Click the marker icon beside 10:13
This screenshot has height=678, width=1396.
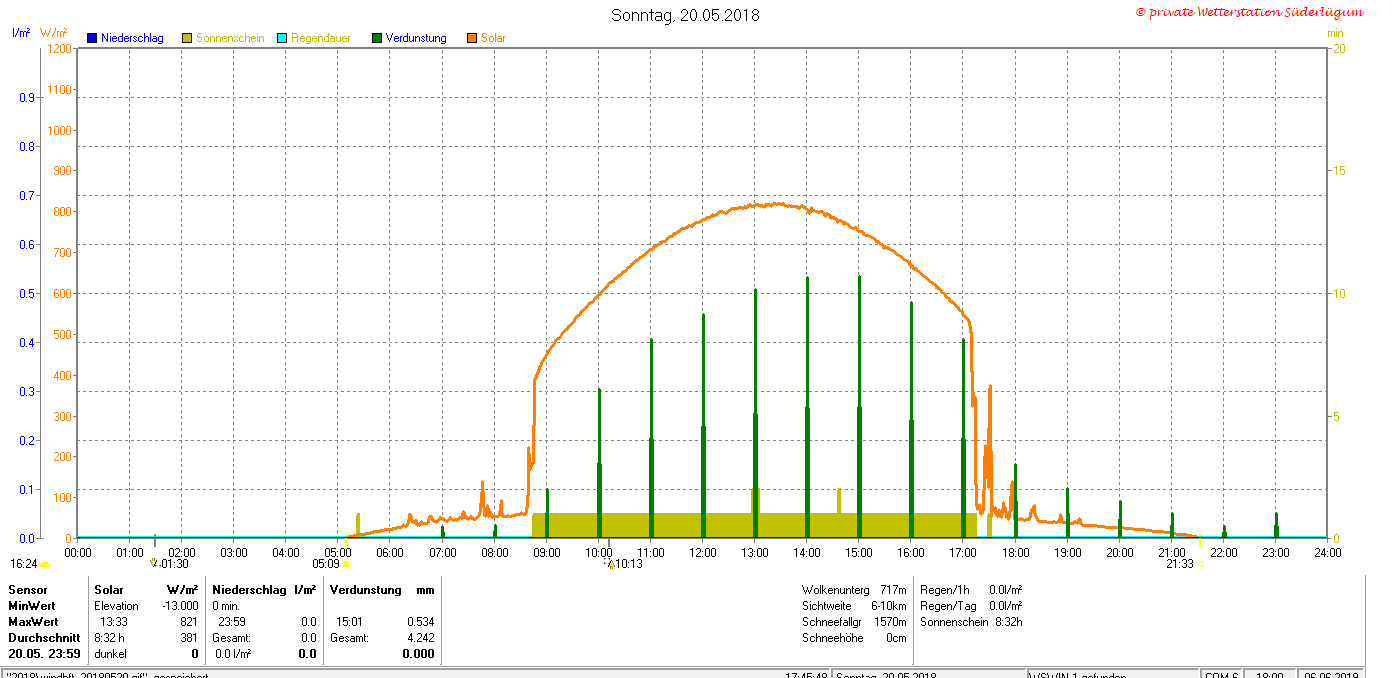pyautogui.click(x=610, y=564)
